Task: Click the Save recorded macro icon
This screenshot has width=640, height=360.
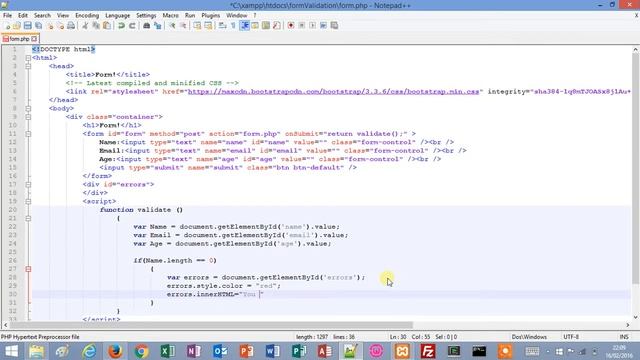Action: [x=334, y=26]
